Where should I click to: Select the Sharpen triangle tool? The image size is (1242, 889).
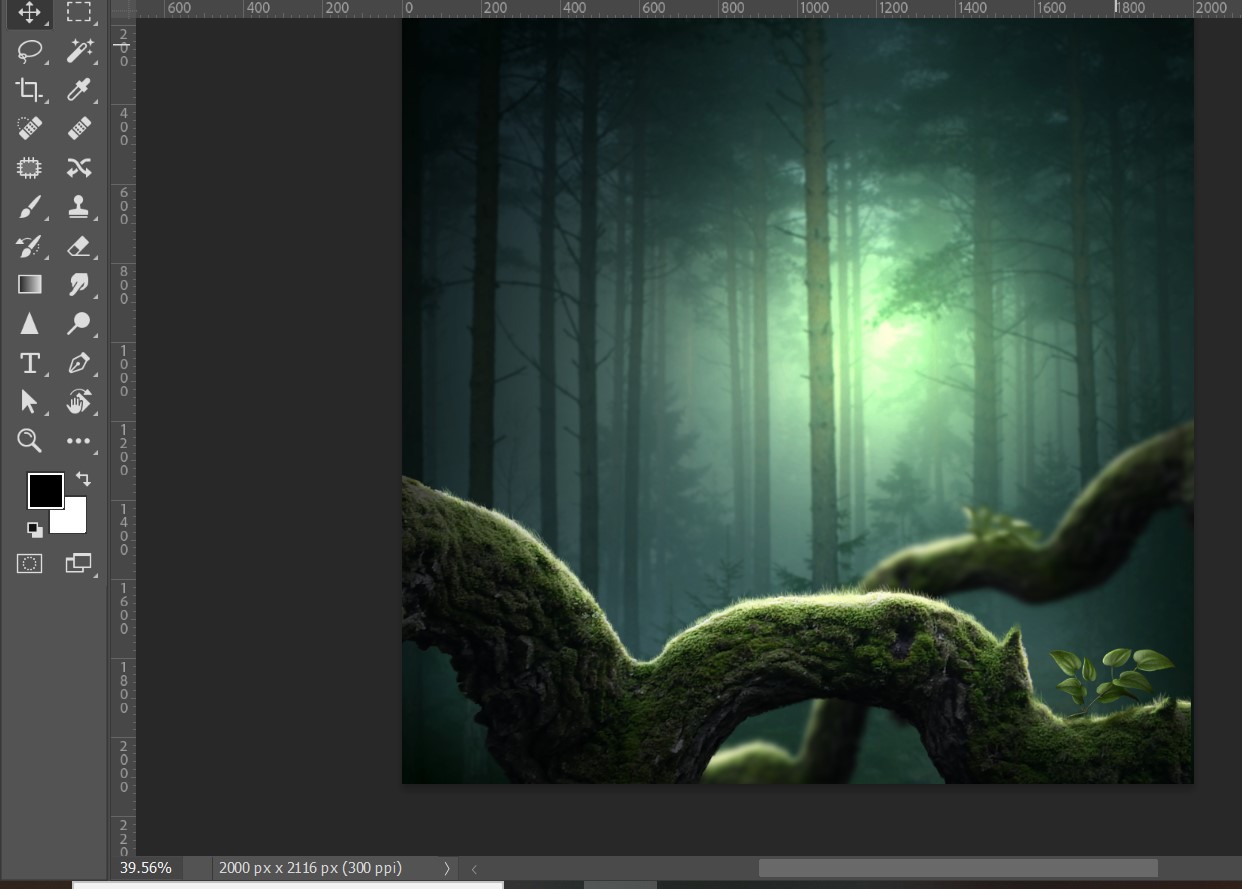pos(29,324)
